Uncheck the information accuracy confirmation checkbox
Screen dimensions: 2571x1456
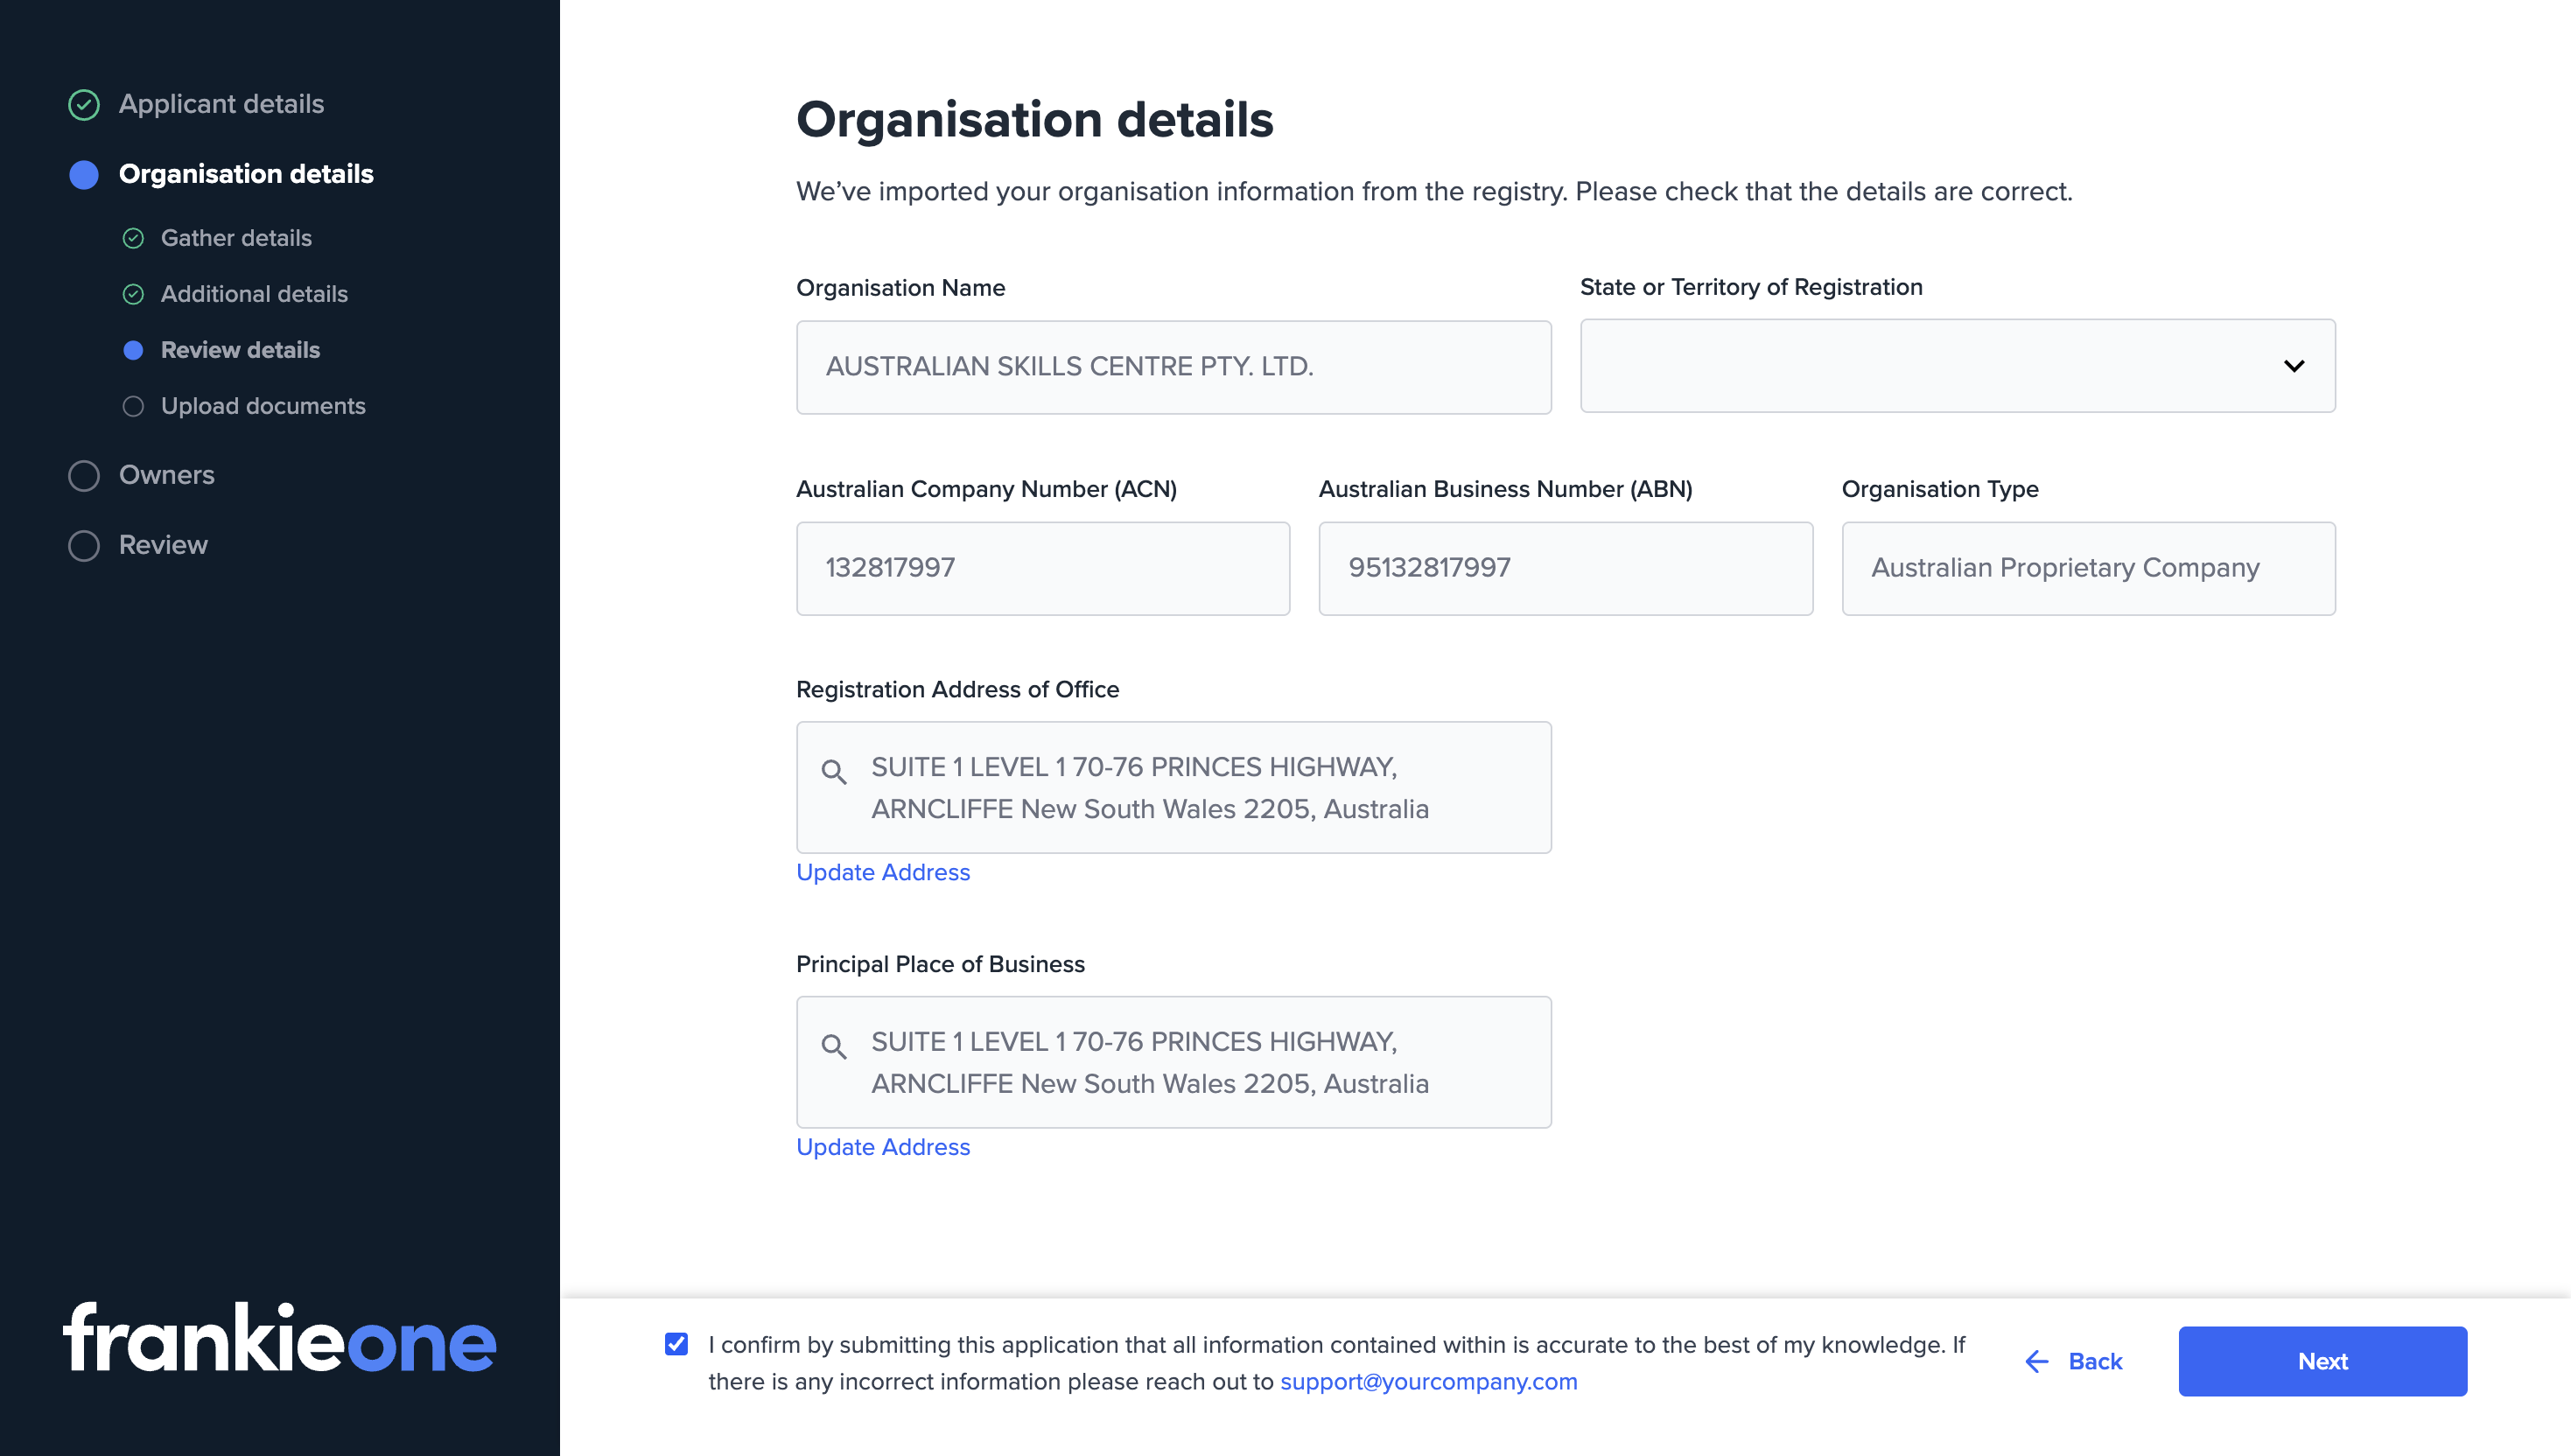coord(676,1345)
